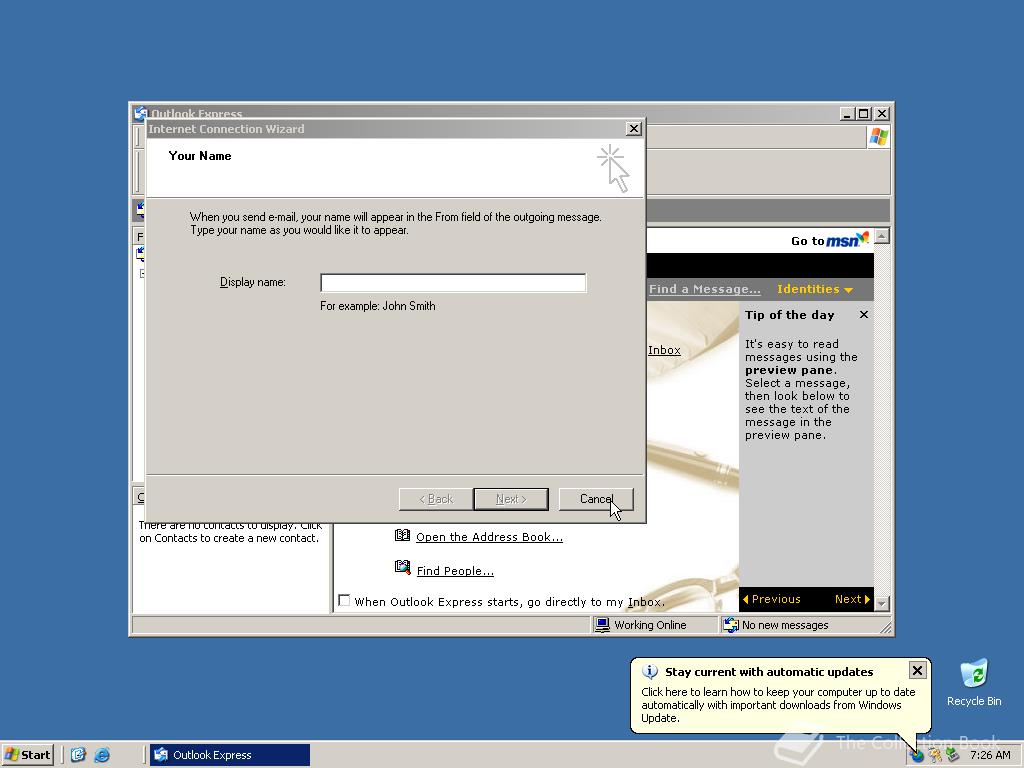The height and width of the screenshot is (768, 1024).
Task: Click the scroll down arrow in Outlook Express
Action: 882,603
